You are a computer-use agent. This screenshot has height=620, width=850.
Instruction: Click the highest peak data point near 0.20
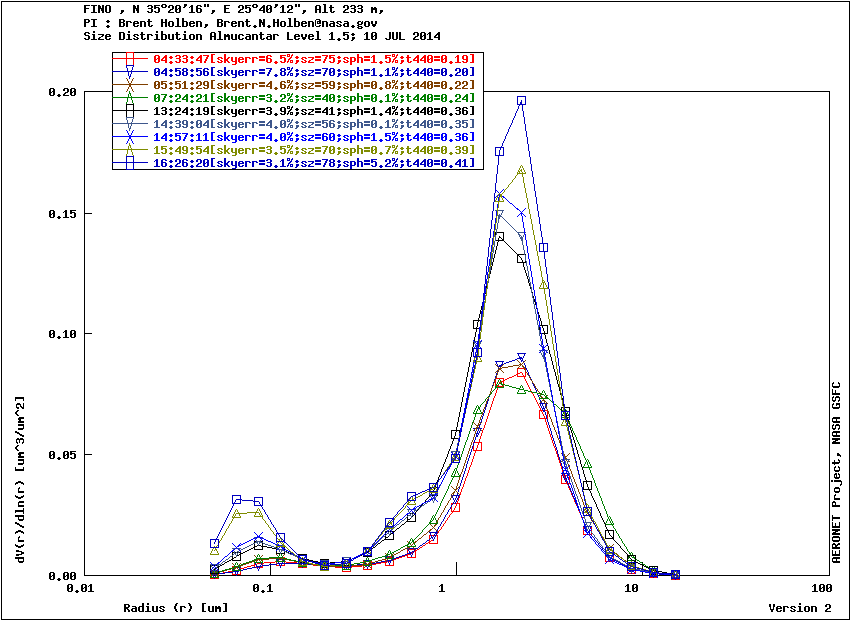tap(521, 101)
